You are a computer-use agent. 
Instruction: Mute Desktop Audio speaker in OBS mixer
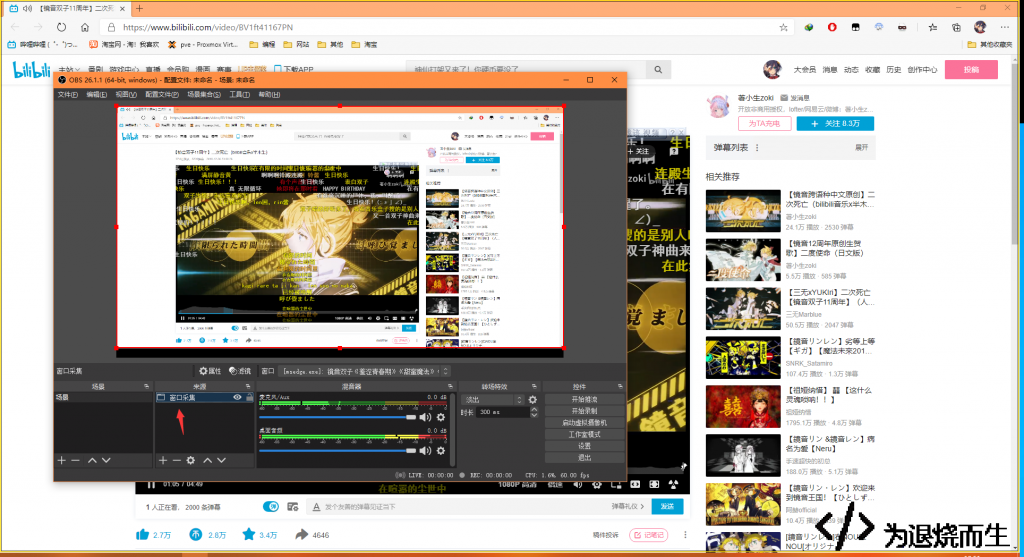[x=426, y=451]
